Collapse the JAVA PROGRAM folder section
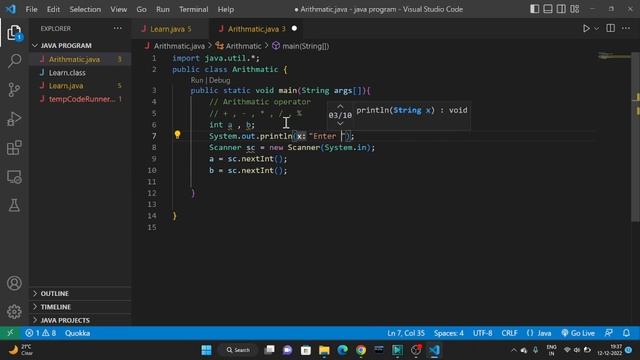 [x=80, y=46]
